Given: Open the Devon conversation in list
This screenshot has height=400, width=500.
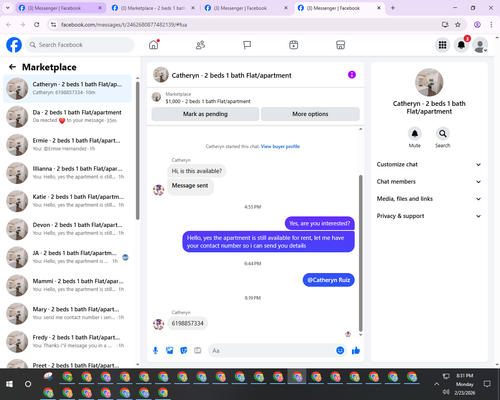Looking at the screenshot, I should point(67,229).
